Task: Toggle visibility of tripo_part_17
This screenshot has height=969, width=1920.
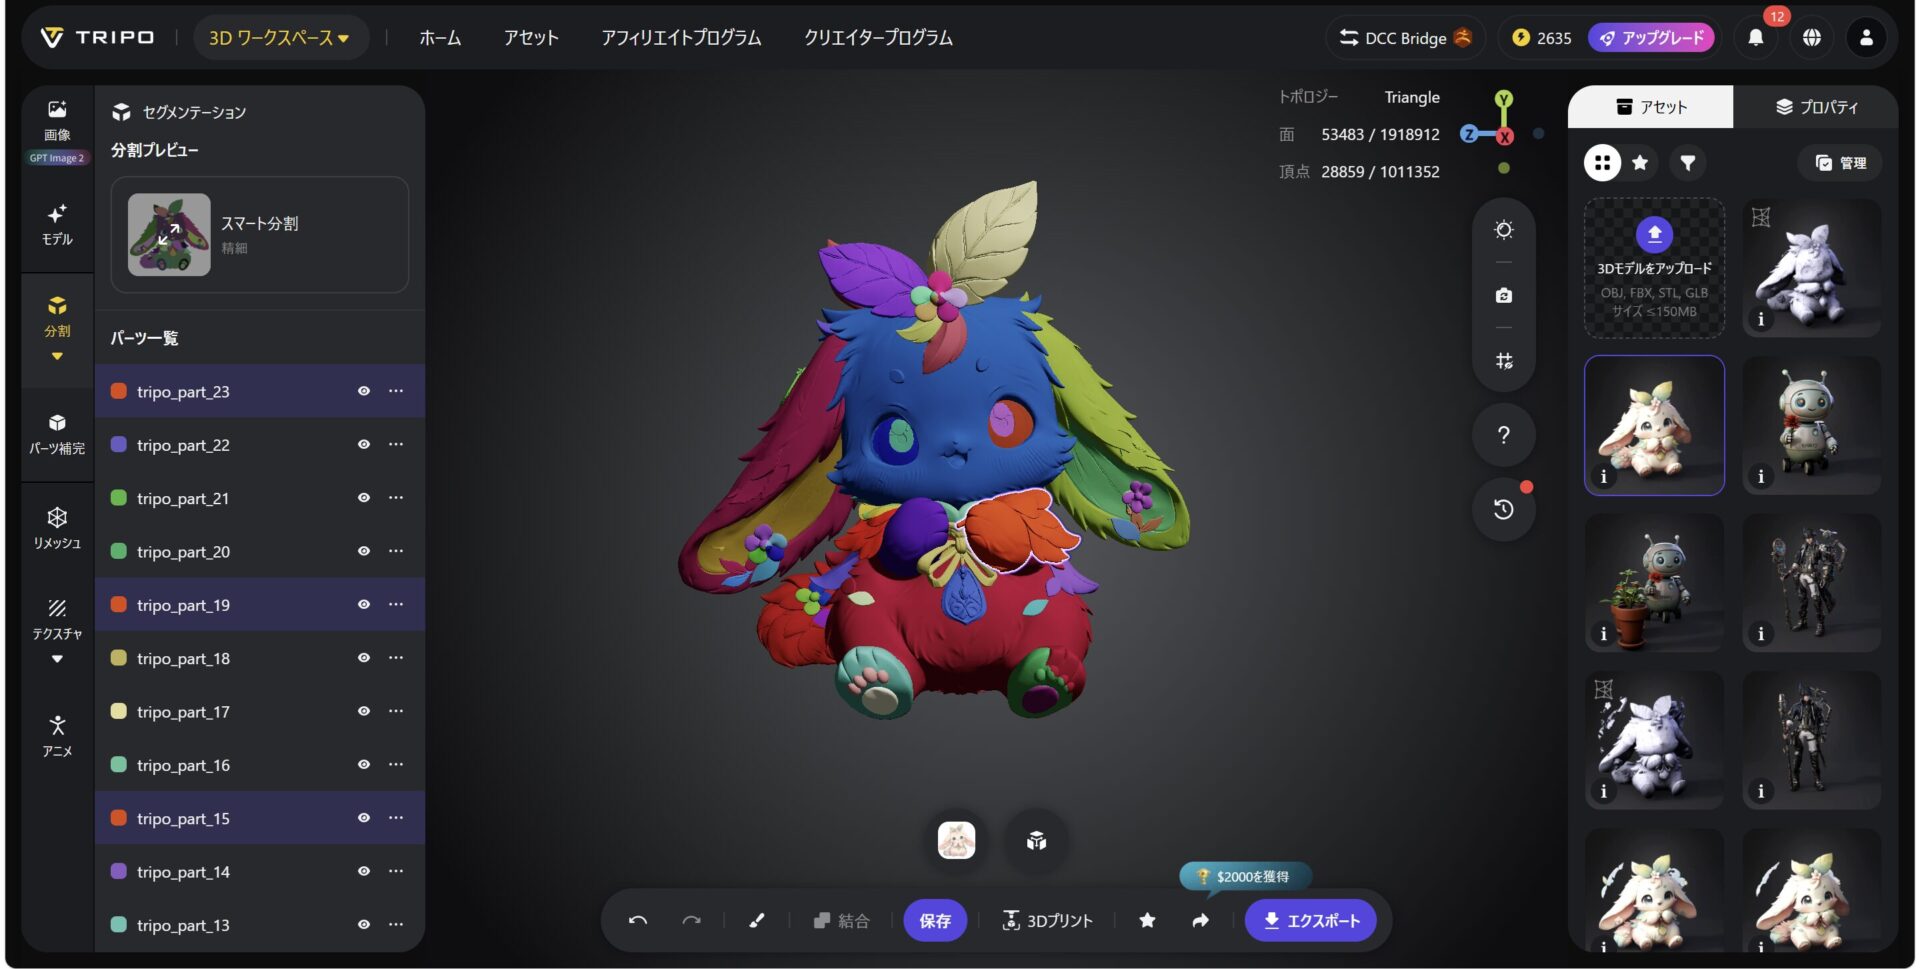Action: click(x=364, y=711)
